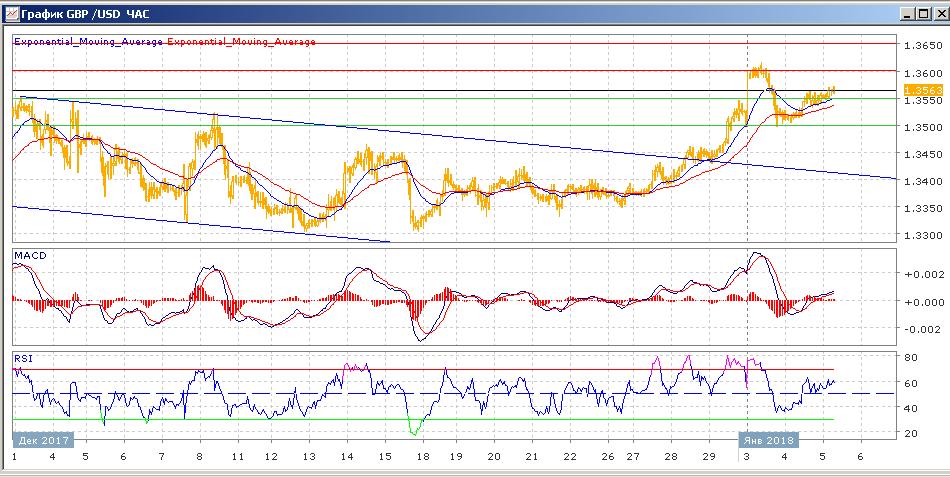Image resolution: width=950 pixels, height=477 pixels.
Task: Click date label 29 on time axis
Action: point(709,457)
